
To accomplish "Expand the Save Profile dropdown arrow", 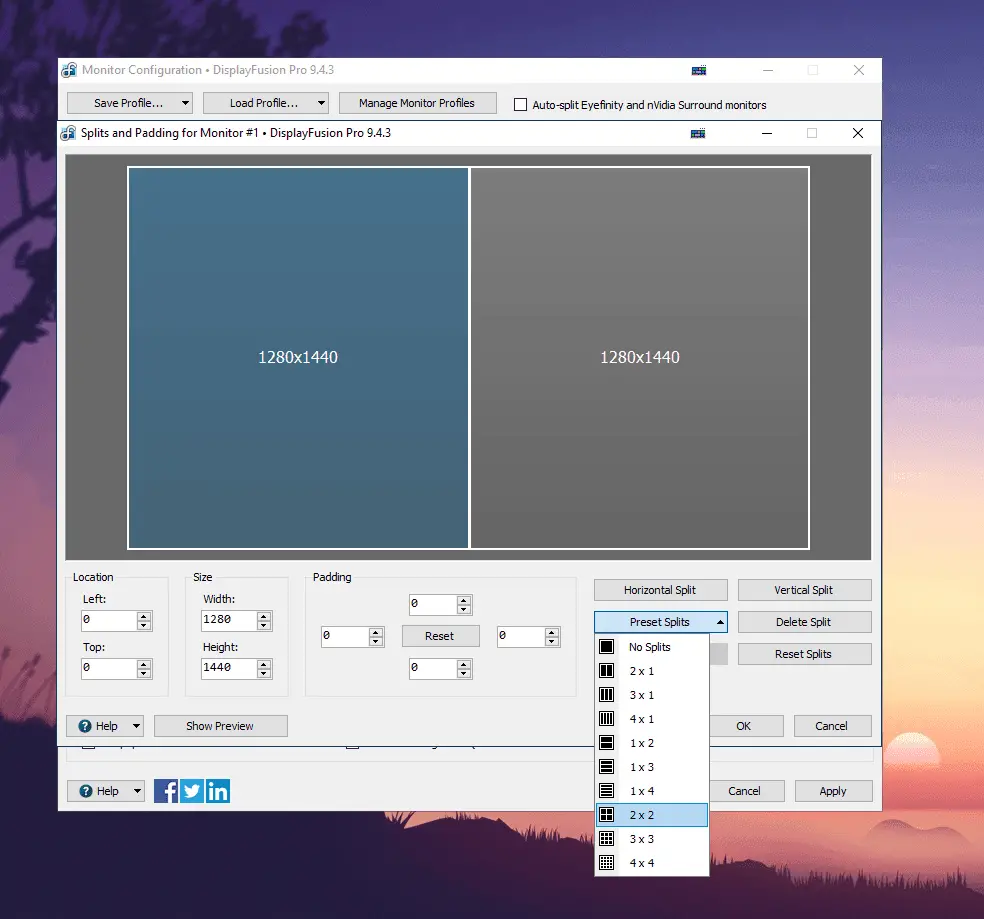I will [185, 103].
